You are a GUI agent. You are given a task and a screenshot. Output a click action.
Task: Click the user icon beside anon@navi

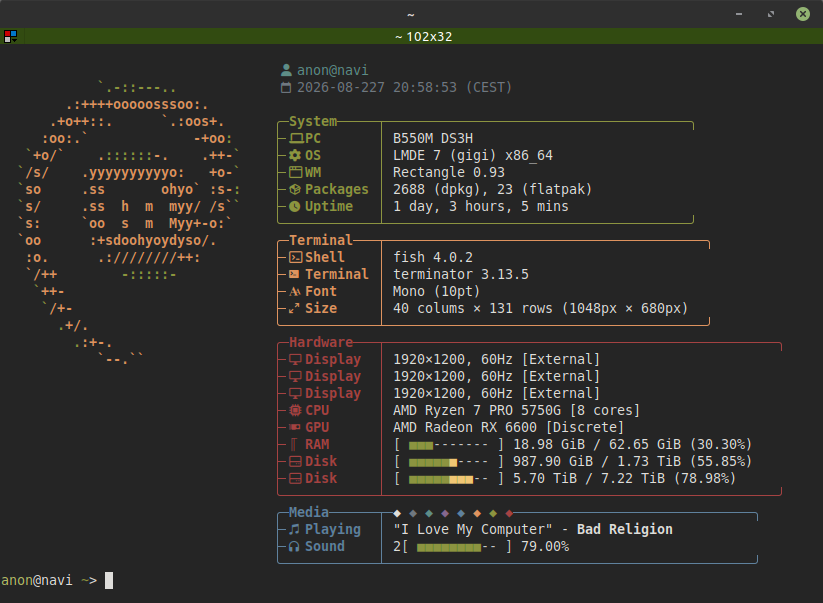(x=286, y=70)
